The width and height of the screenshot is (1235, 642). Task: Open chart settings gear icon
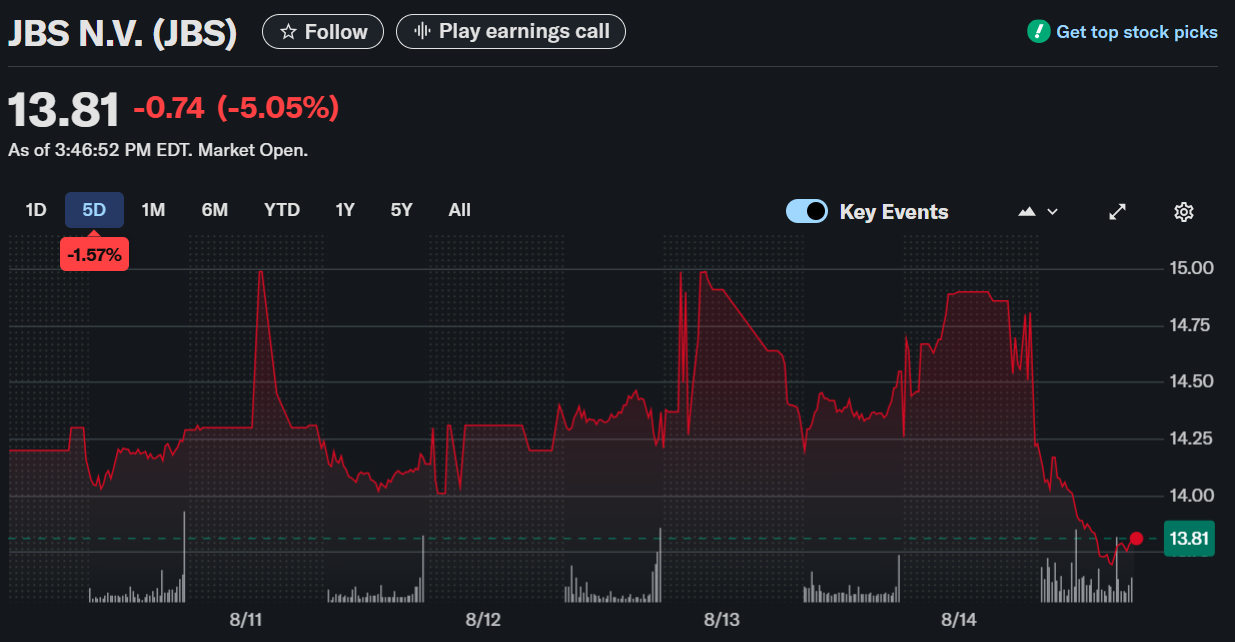(1184, 212)
